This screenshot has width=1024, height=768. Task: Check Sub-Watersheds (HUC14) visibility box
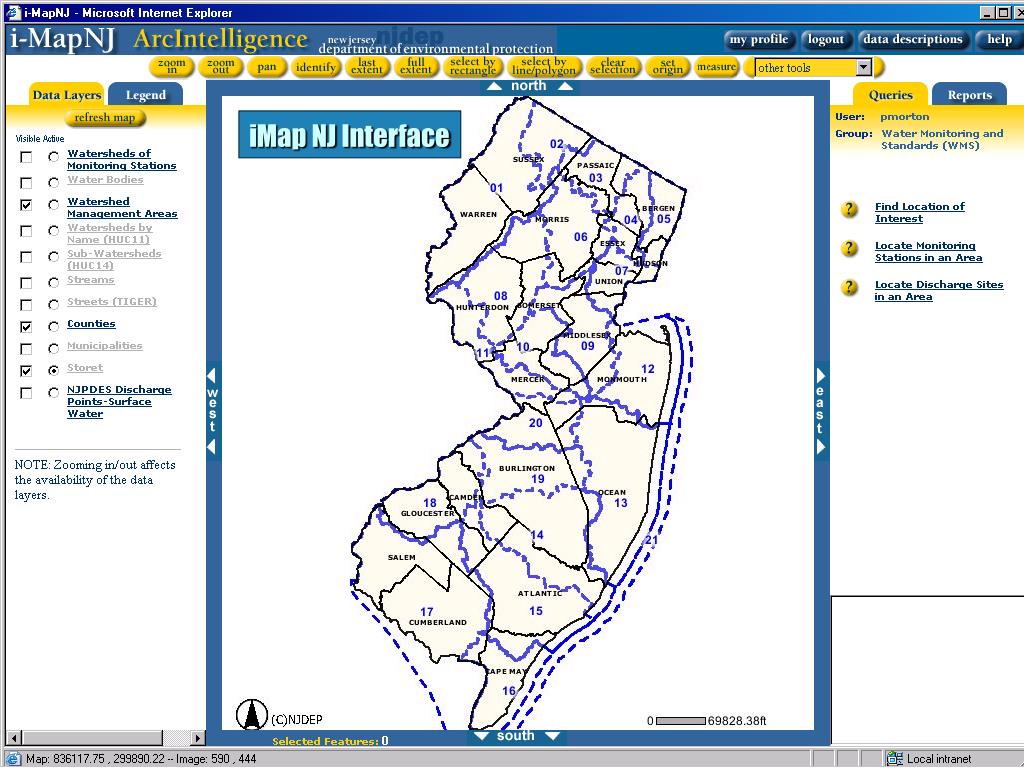26,257
